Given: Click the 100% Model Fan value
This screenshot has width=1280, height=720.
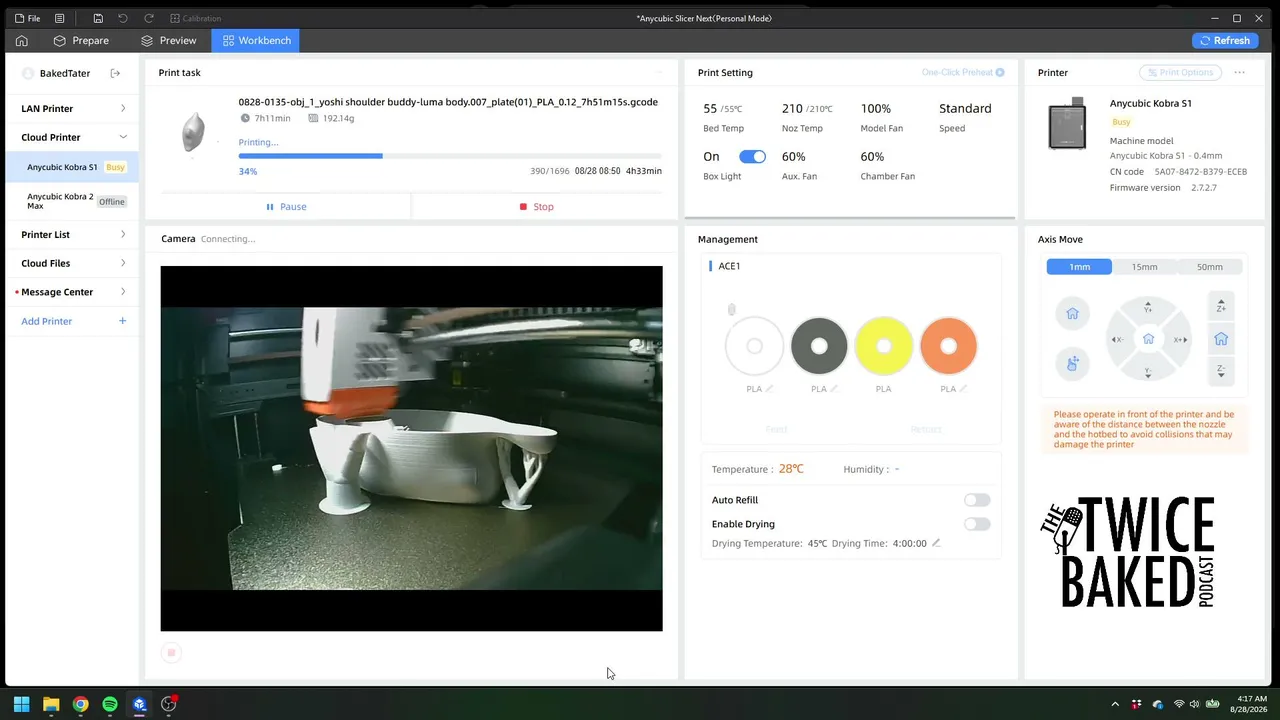Looking at the screenshot, I should (x=875, y=108).
